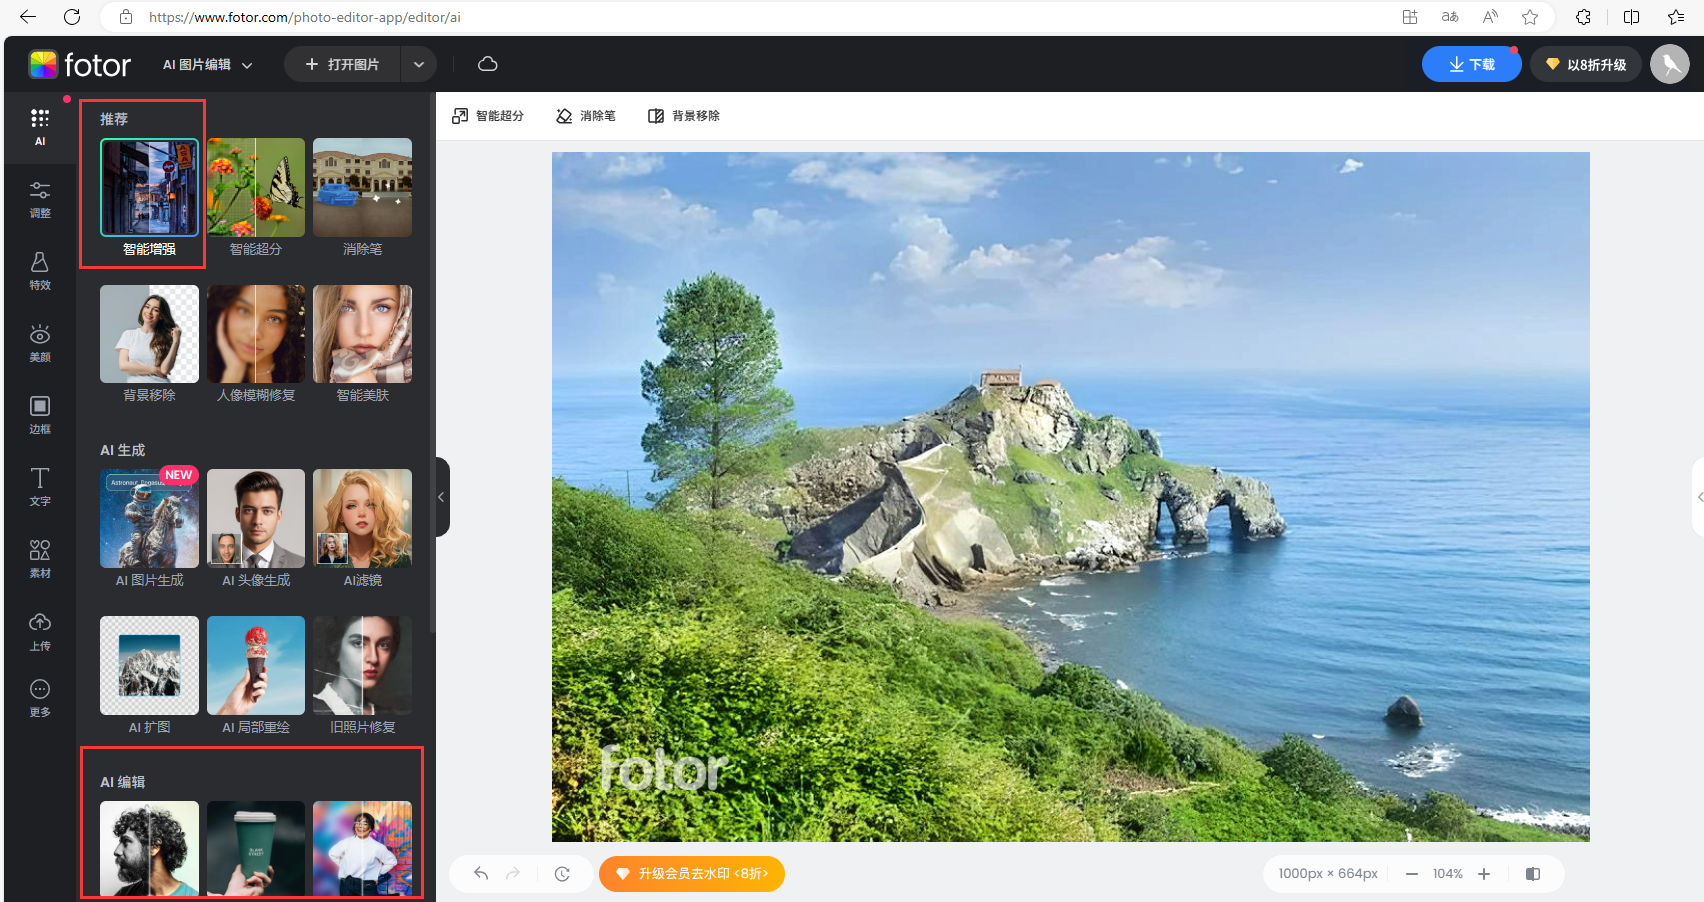Open the AI tools sidebar tab

(x=40, y=127)
